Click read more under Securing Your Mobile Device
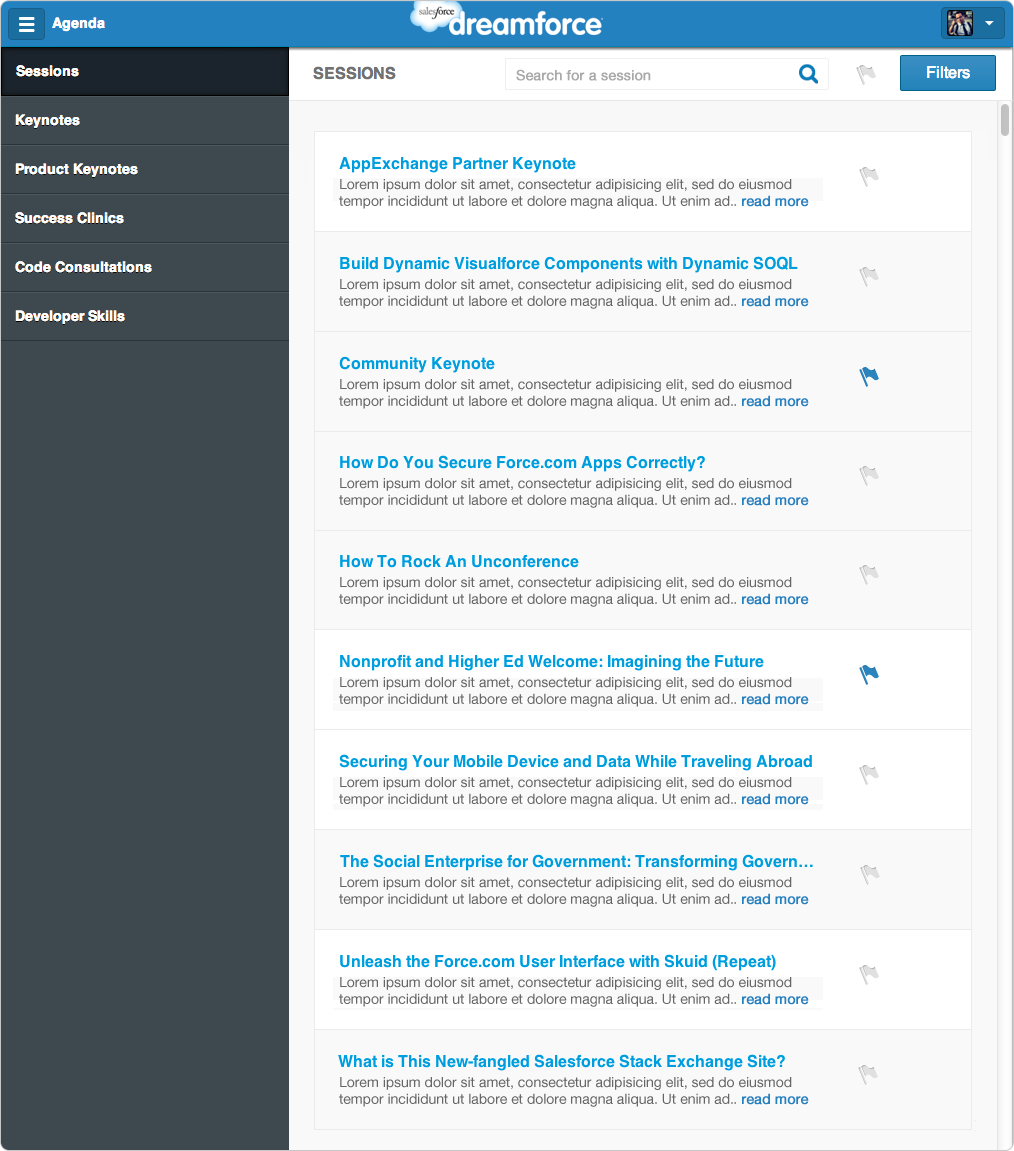Screen dimensions: 1014x1151 pos(774,799)
